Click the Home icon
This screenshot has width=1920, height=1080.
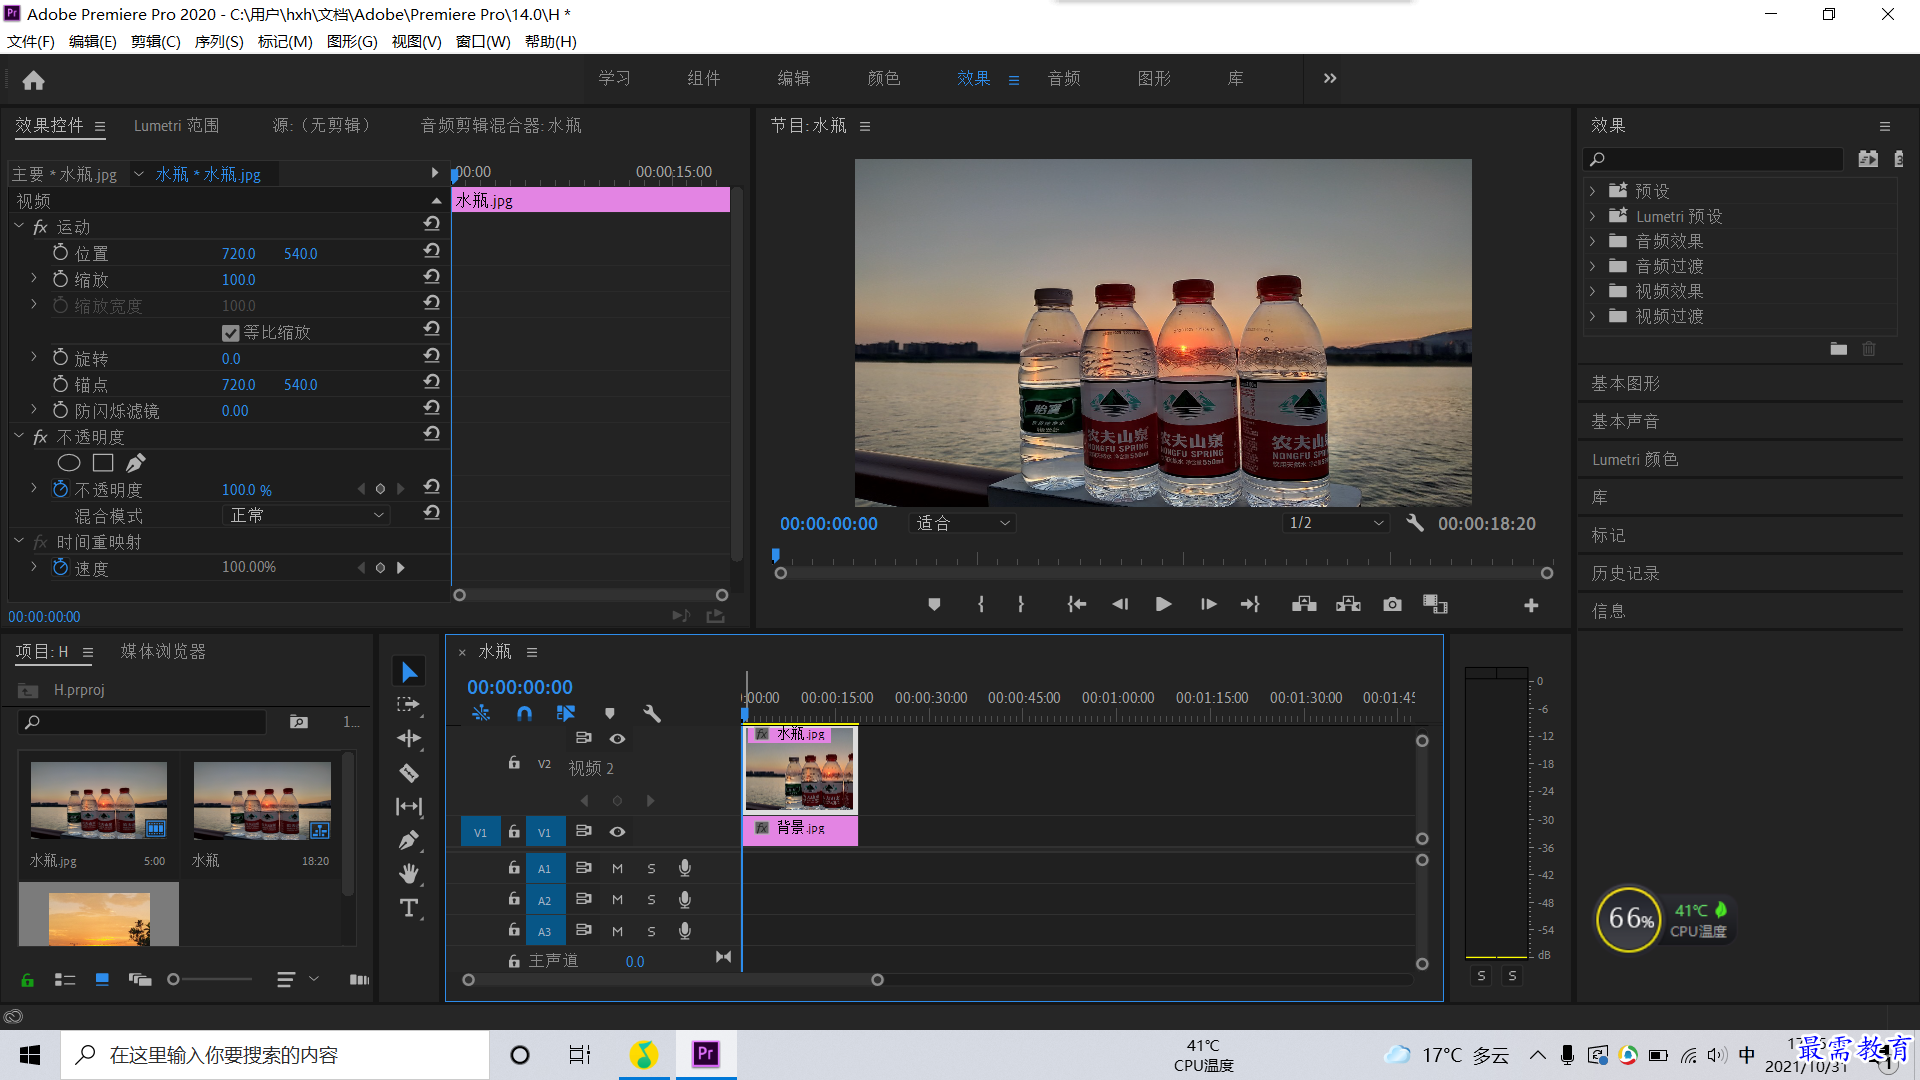click(x=33, y=80)
